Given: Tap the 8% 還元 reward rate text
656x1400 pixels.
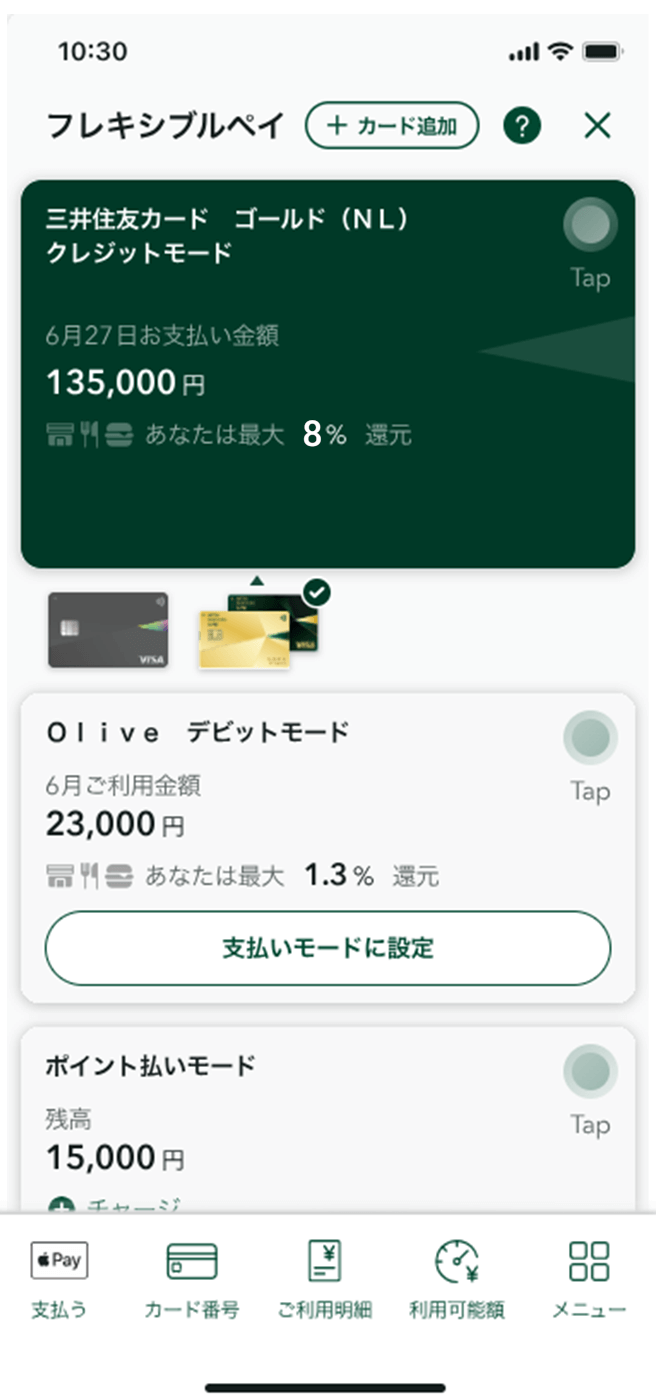Looking at the screenshot, I should point(357,435).
